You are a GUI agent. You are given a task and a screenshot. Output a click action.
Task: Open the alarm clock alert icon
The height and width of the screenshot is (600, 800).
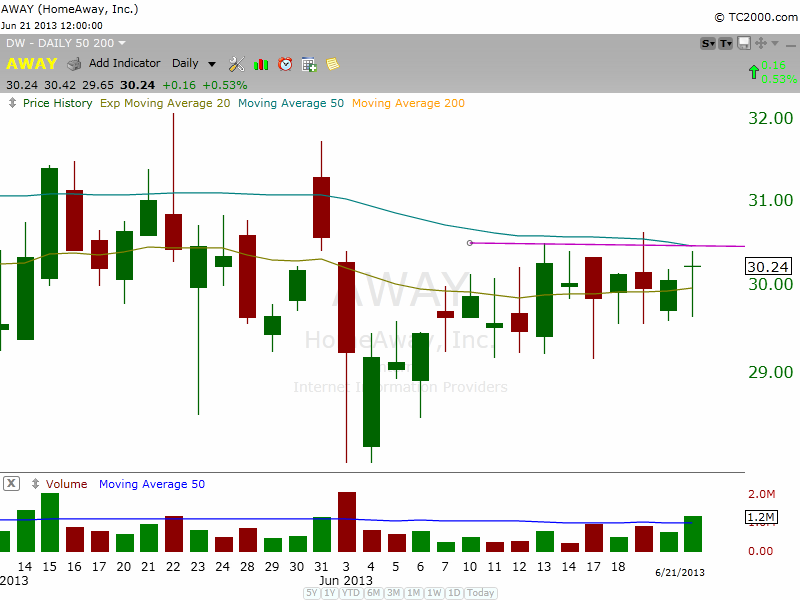pyautogui.click(x=285, y=64)
